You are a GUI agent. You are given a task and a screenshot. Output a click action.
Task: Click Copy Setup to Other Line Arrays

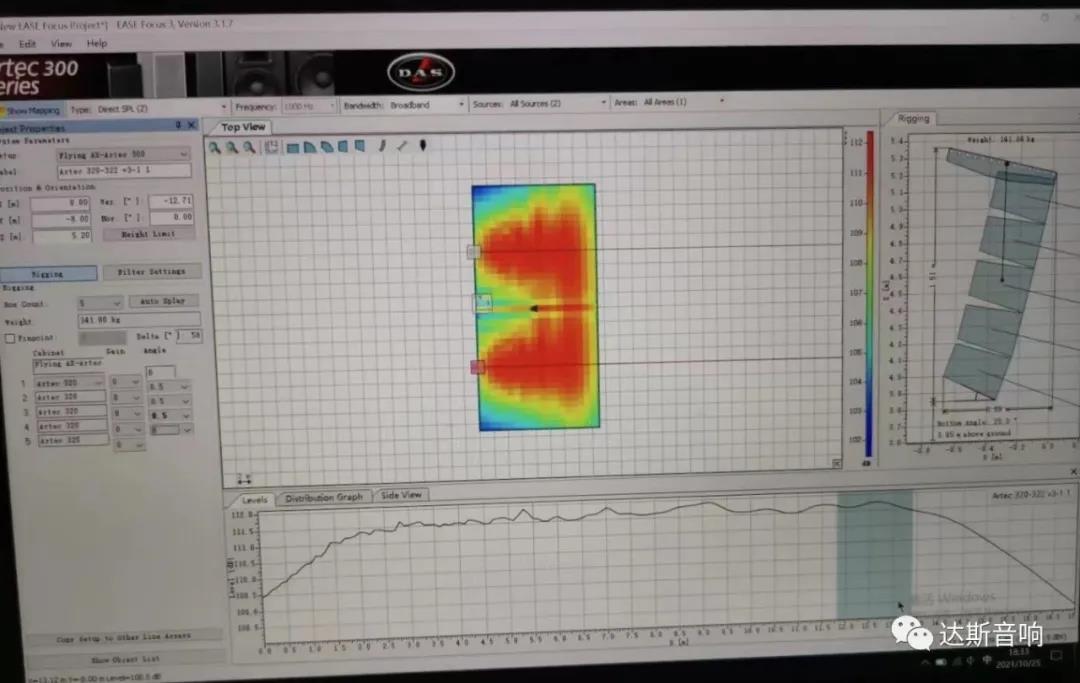coord(124,638)
